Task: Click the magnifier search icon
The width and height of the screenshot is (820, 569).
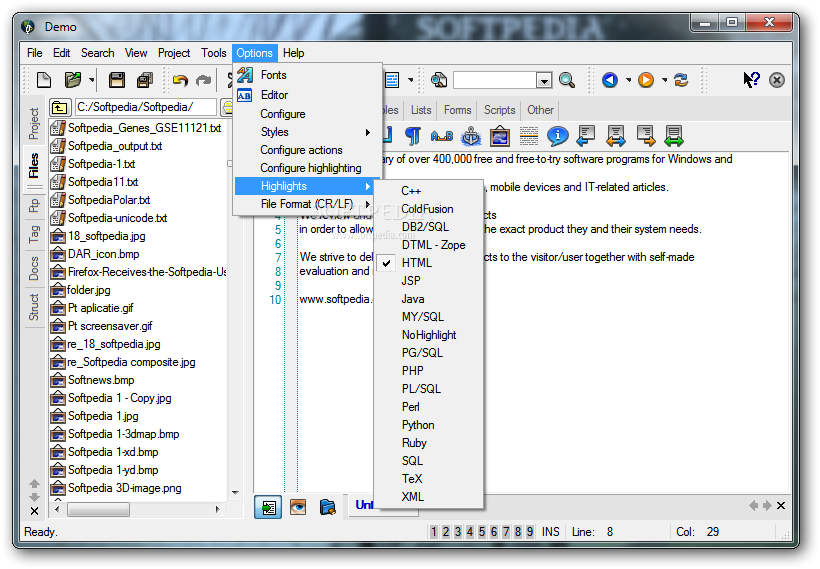Action: pyautogui.click(x=566, y=80)
